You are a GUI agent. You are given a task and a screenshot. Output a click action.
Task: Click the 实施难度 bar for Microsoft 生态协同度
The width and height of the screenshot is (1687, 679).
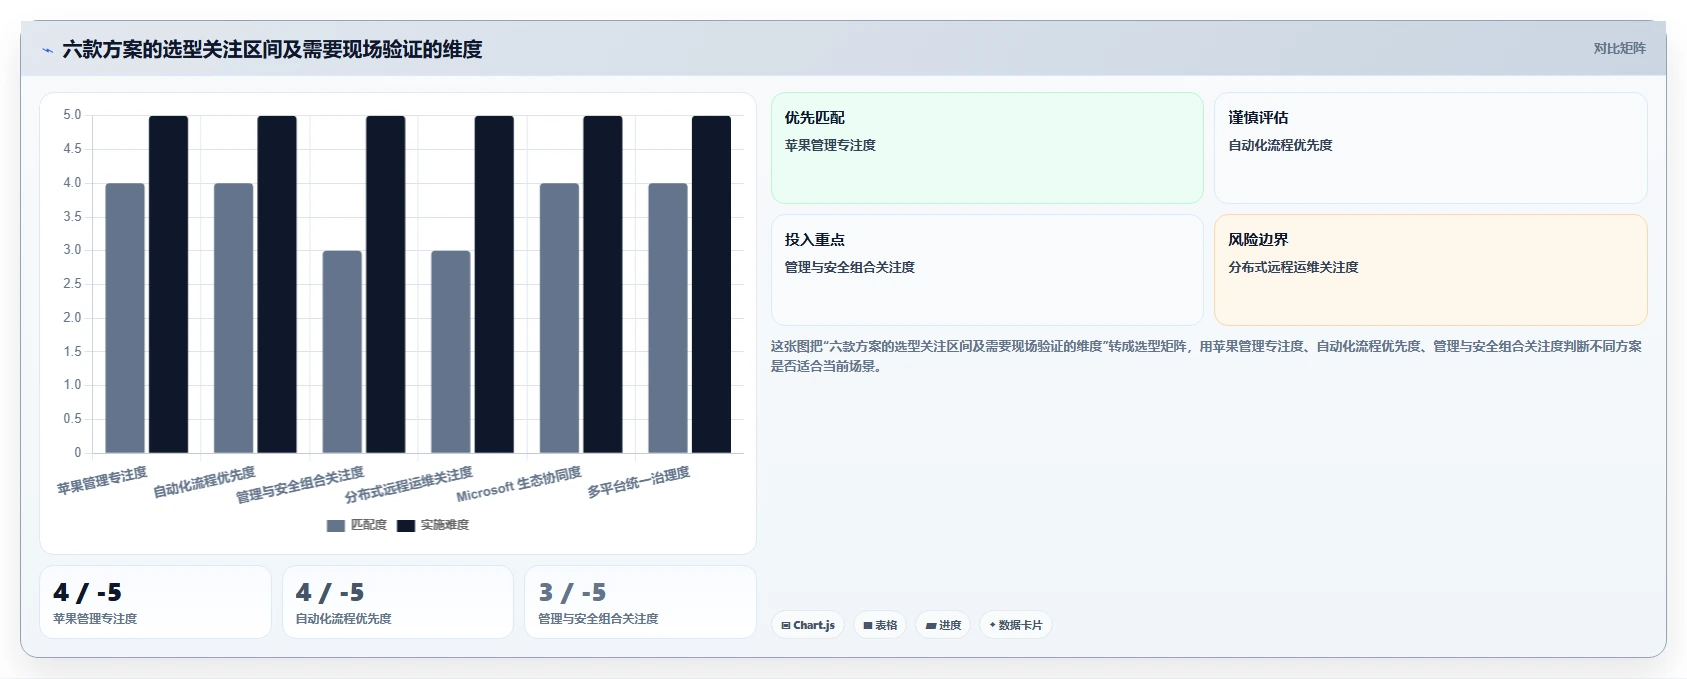[x=602, y=284]
